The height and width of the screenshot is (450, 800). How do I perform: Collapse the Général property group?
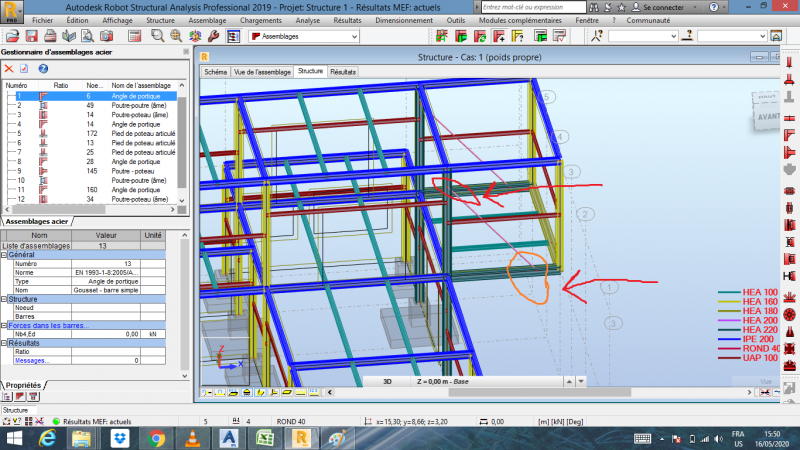[x=4, y=255]
